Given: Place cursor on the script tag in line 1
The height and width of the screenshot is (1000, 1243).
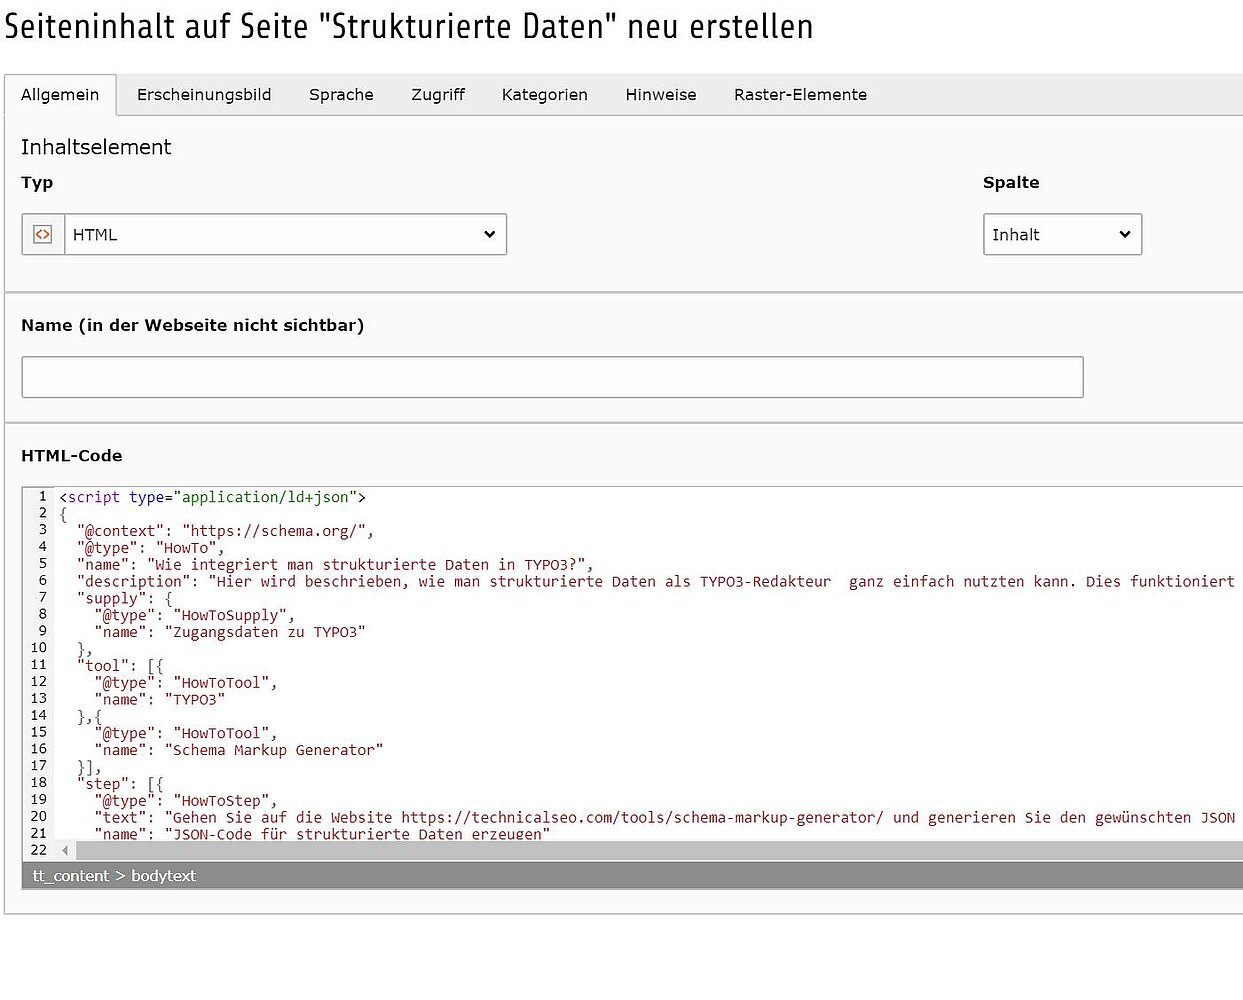Looking at the screenshot, I should click(x=94, y=497).
